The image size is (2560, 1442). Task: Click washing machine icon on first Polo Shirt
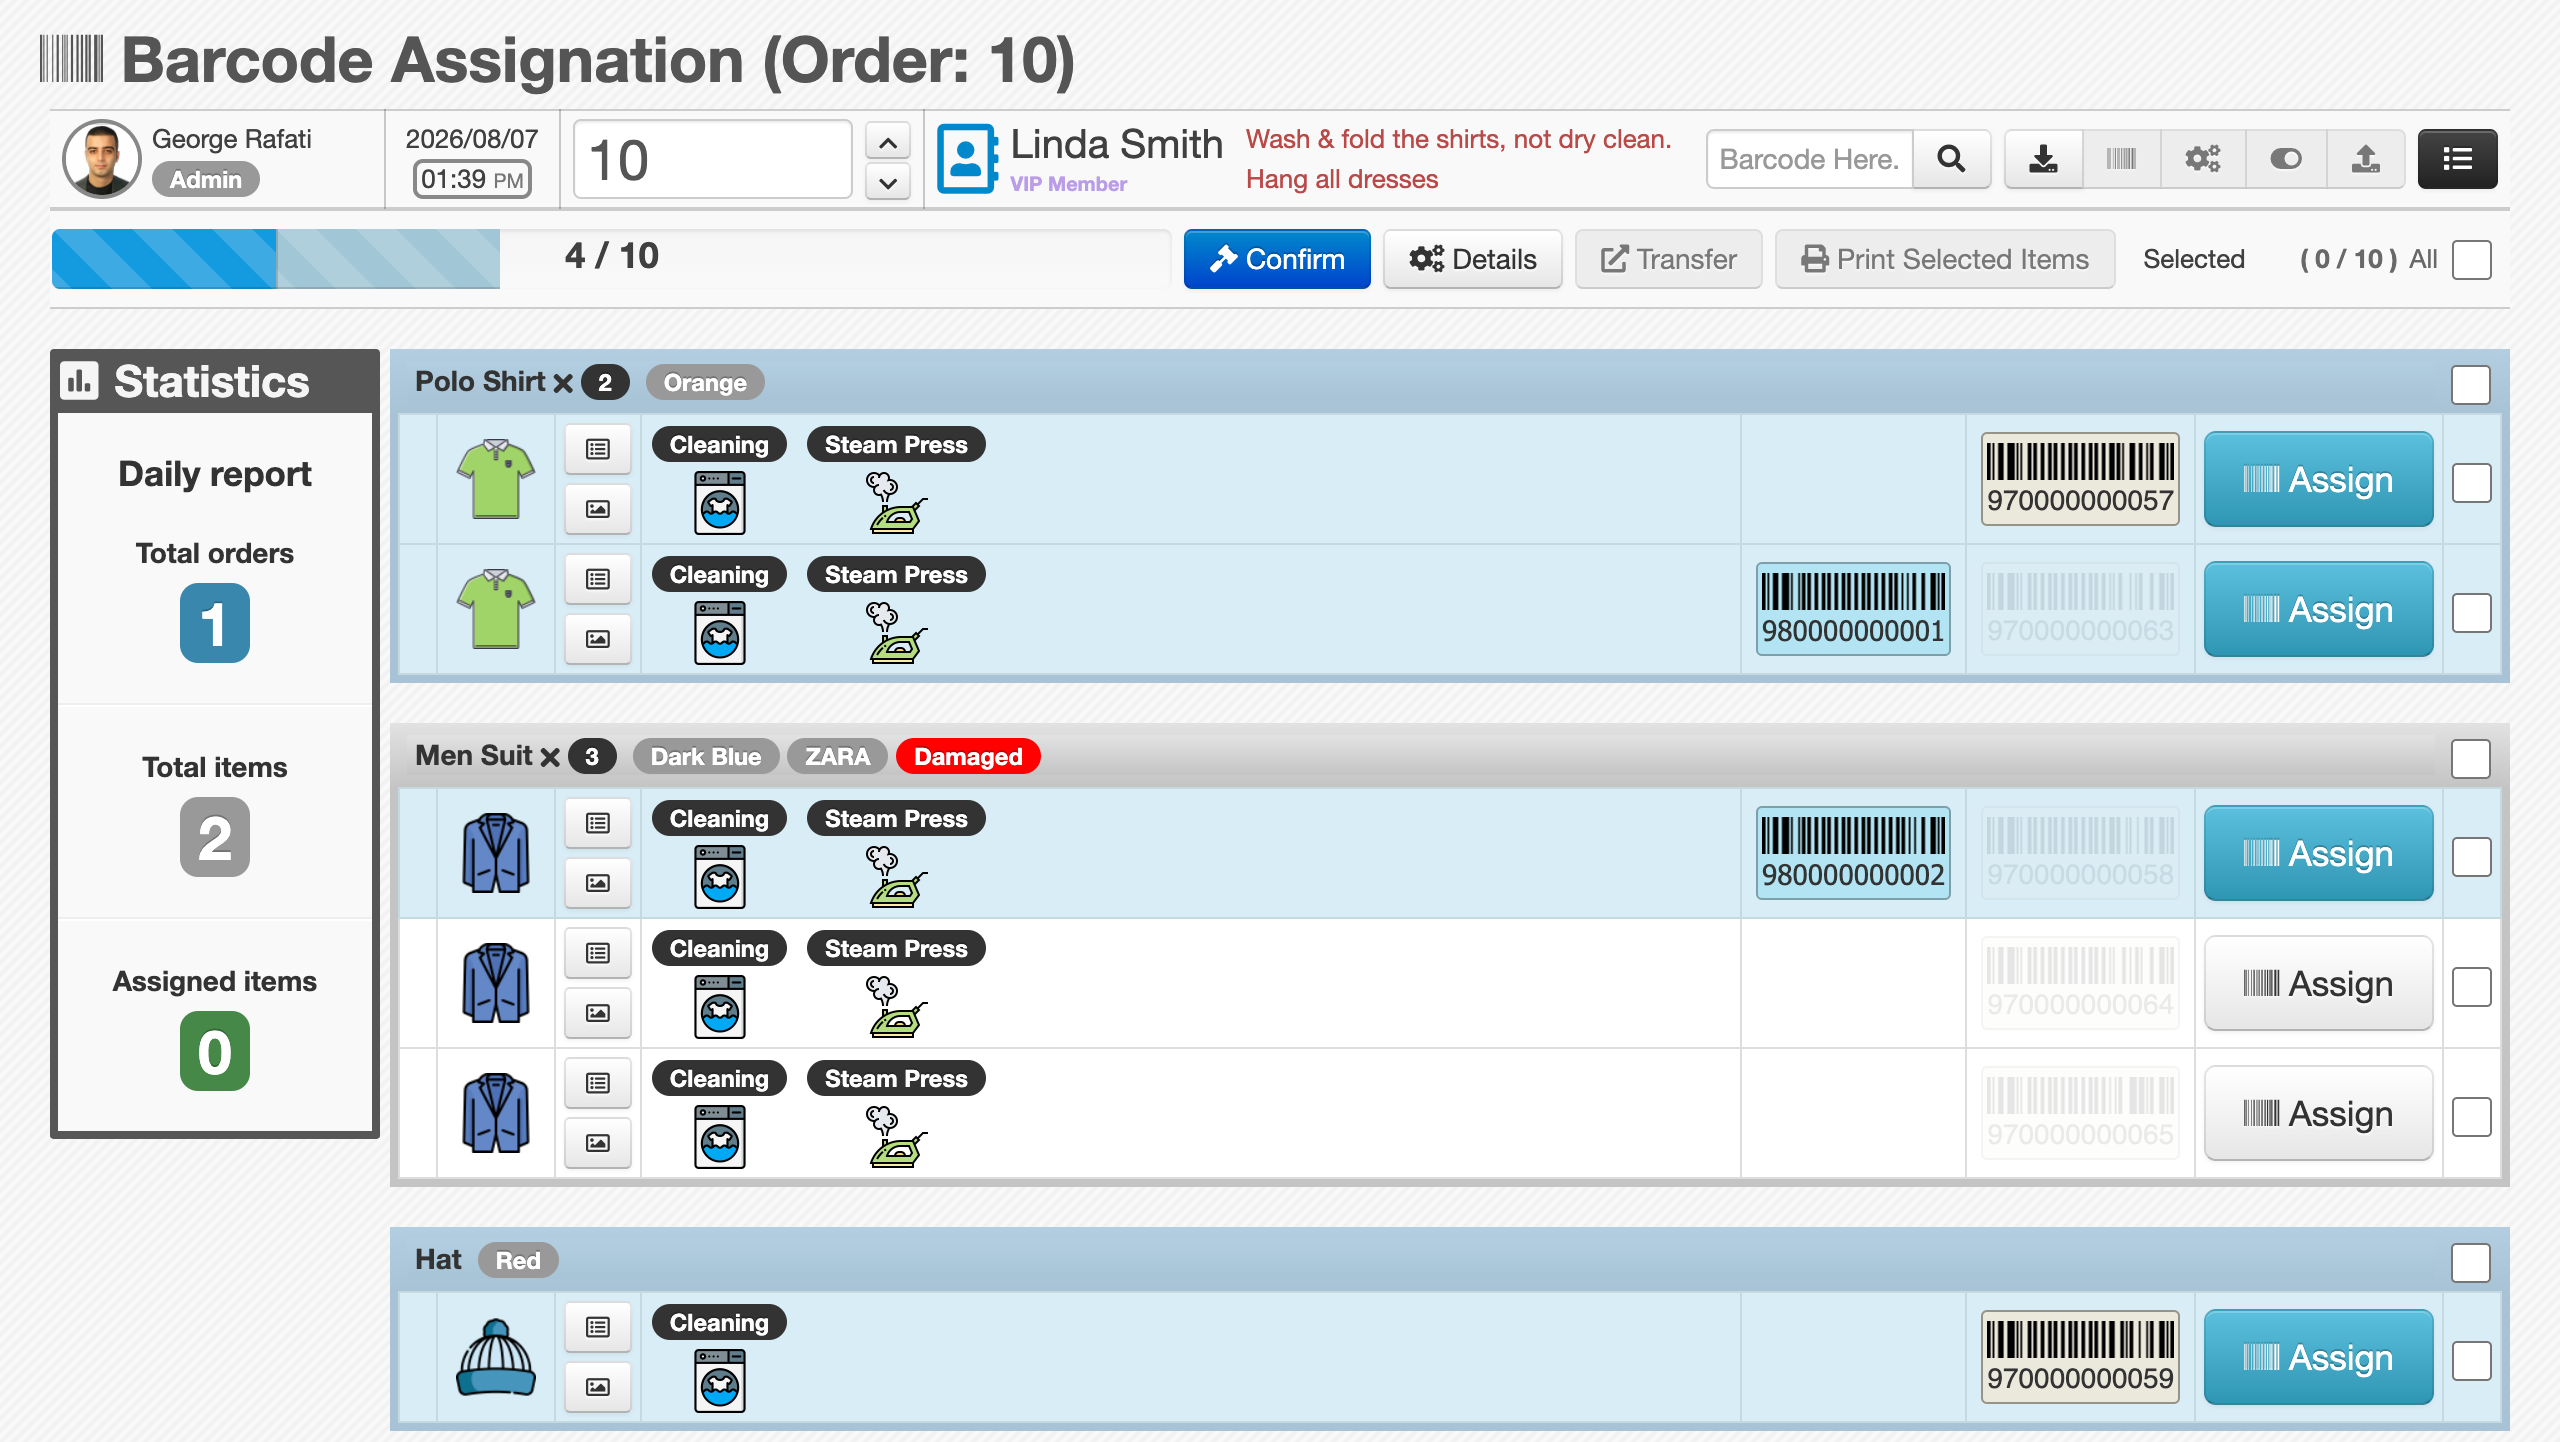720,503
